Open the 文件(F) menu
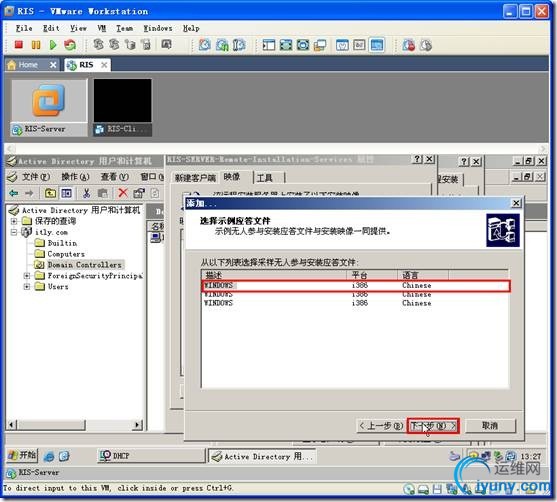557x502 pixels. point(36,177)
